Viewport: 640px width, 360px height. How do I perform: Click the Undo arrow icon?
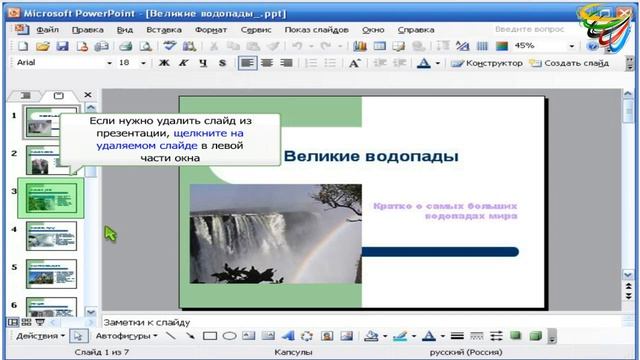pyautogui.click(x=297, y=46)
